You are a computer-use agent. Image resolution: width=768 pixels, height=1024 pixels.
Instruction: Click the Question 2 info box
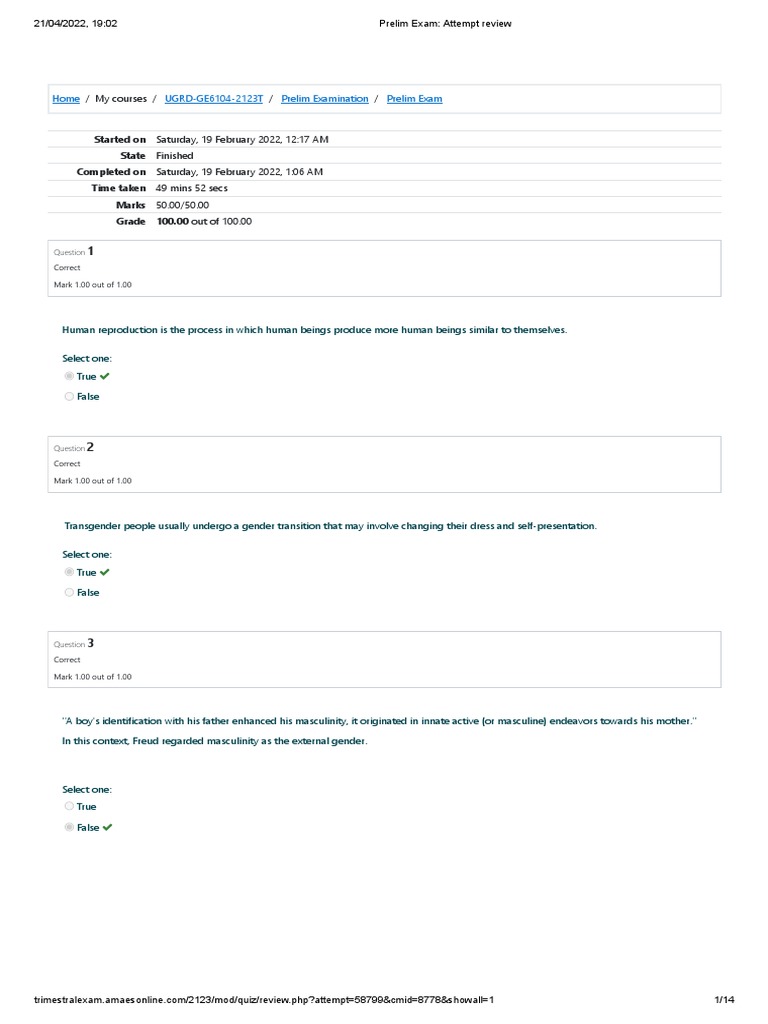point(384,464)
